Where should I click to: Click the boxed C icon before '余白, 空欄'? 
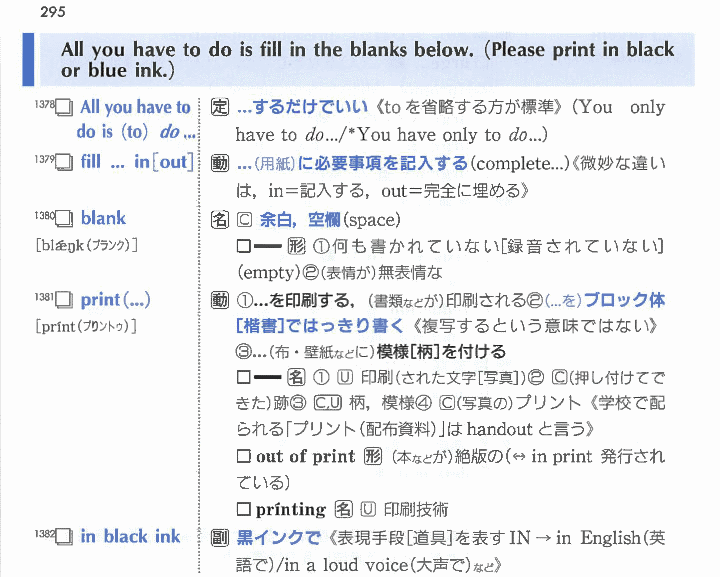pos(244,219)
